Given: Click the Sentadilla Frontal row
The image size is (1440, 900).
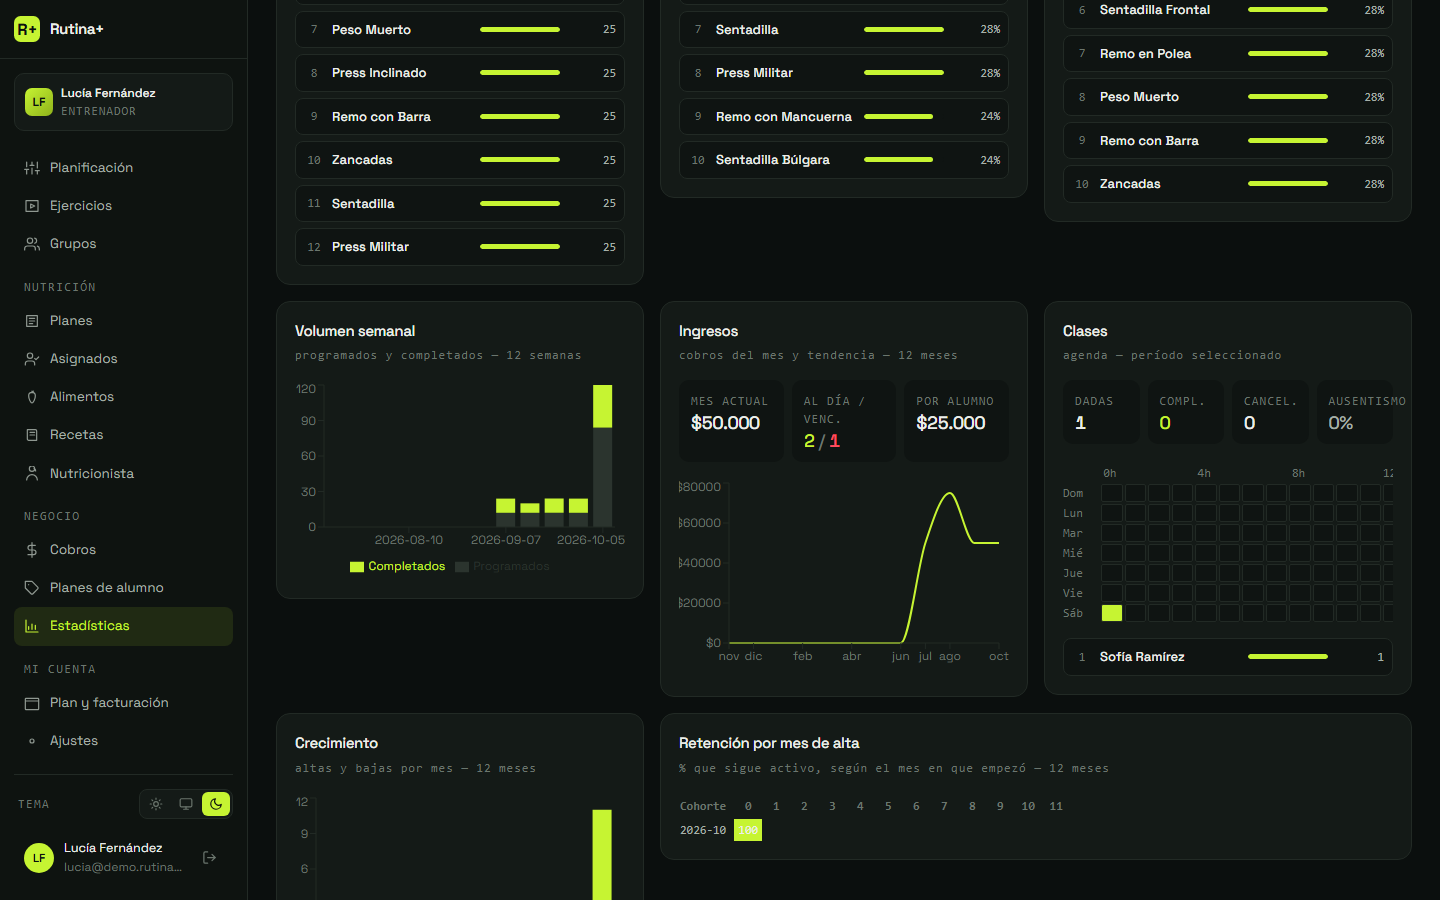Looking at the screenshot, I should (1228, 12).
